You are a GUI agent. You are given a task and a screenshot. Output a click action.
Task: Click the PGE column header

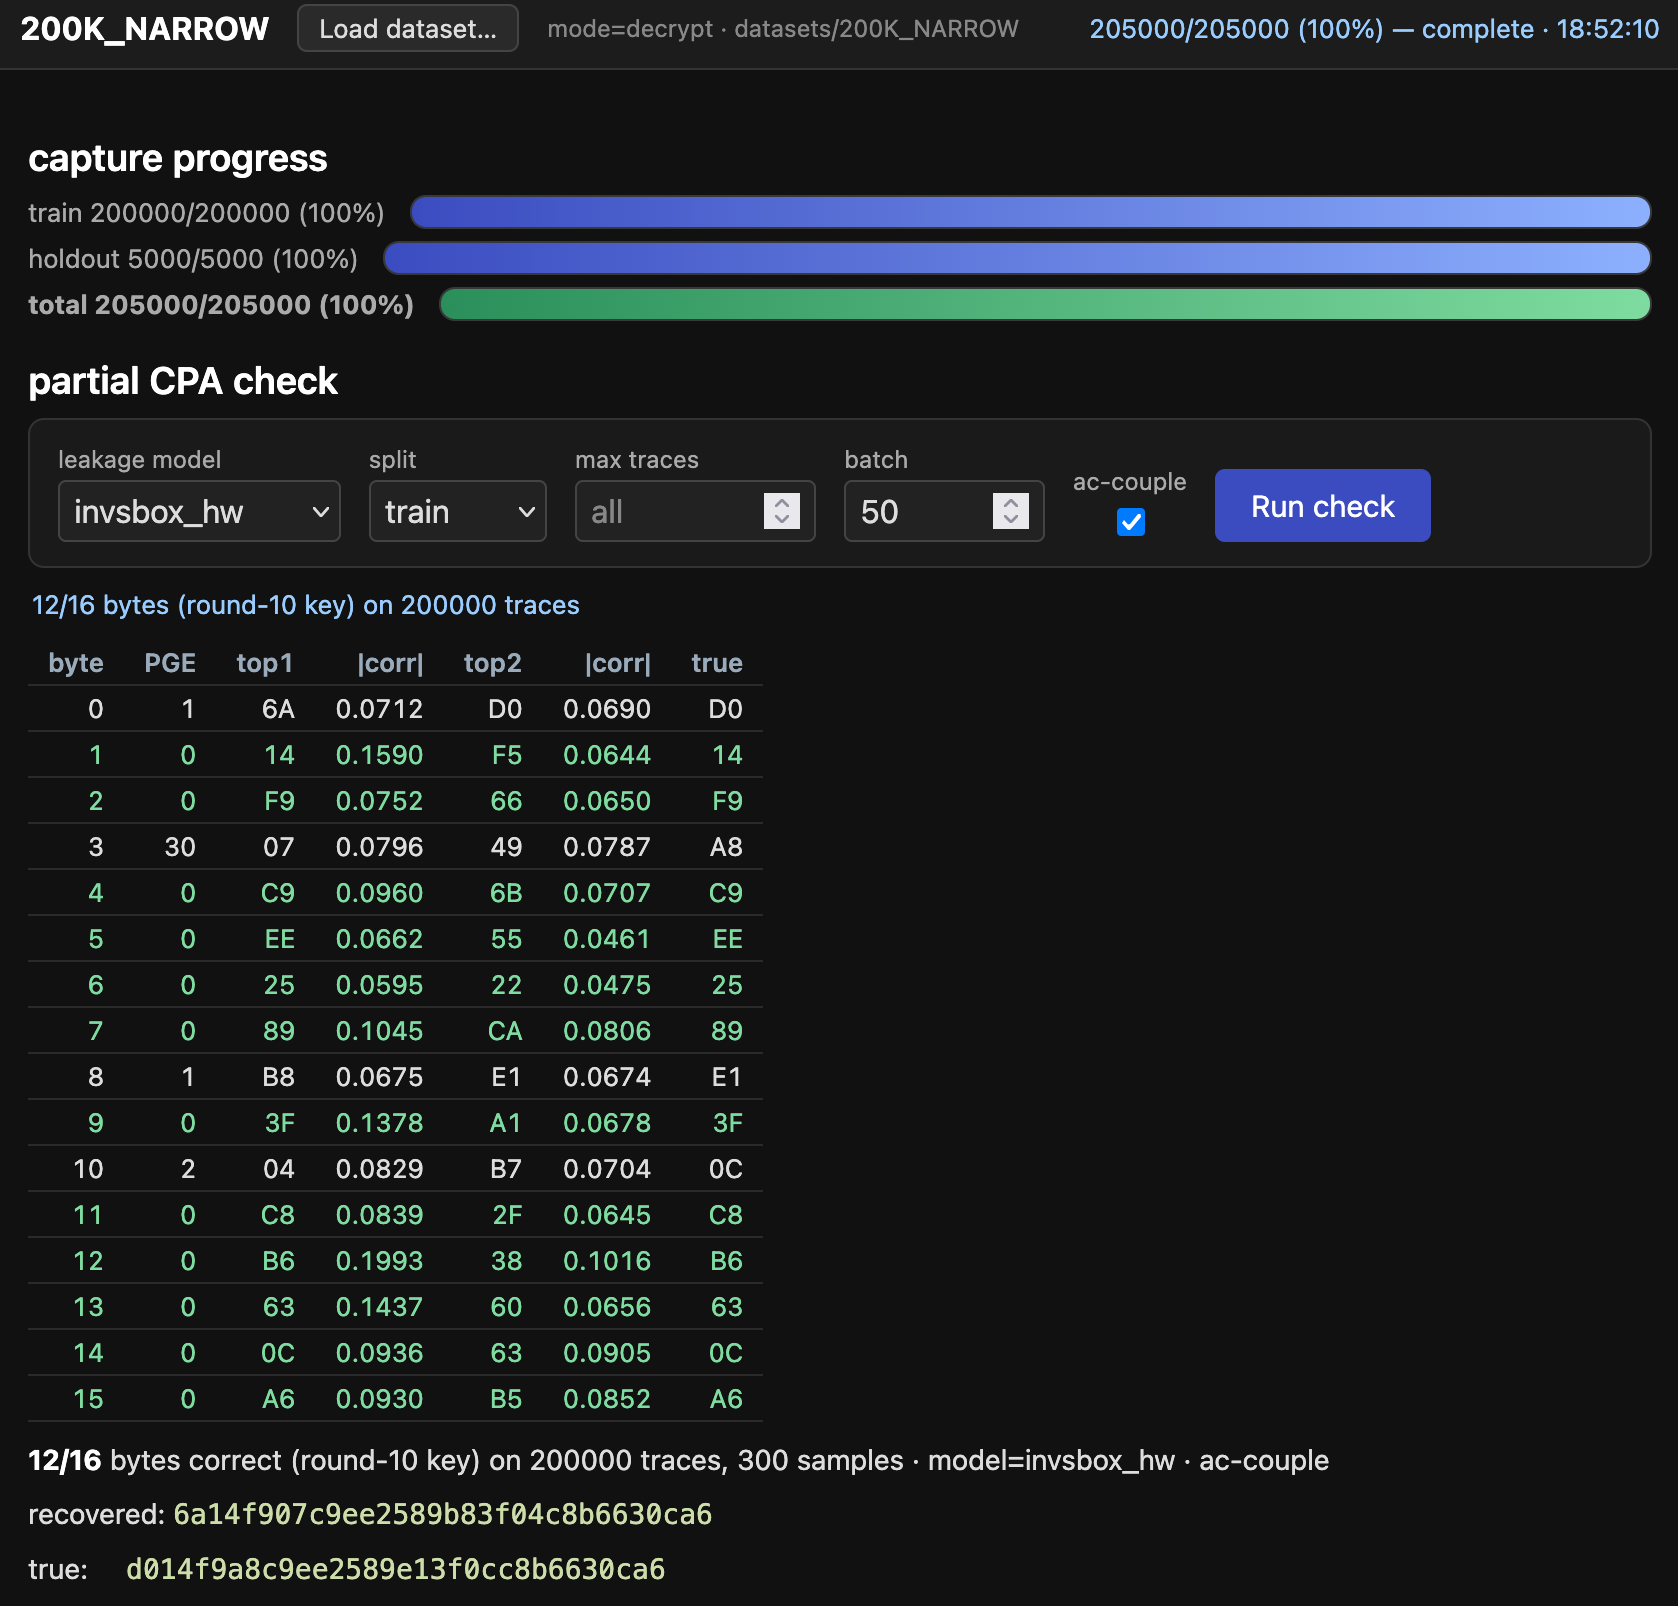[x=170, y=663]
